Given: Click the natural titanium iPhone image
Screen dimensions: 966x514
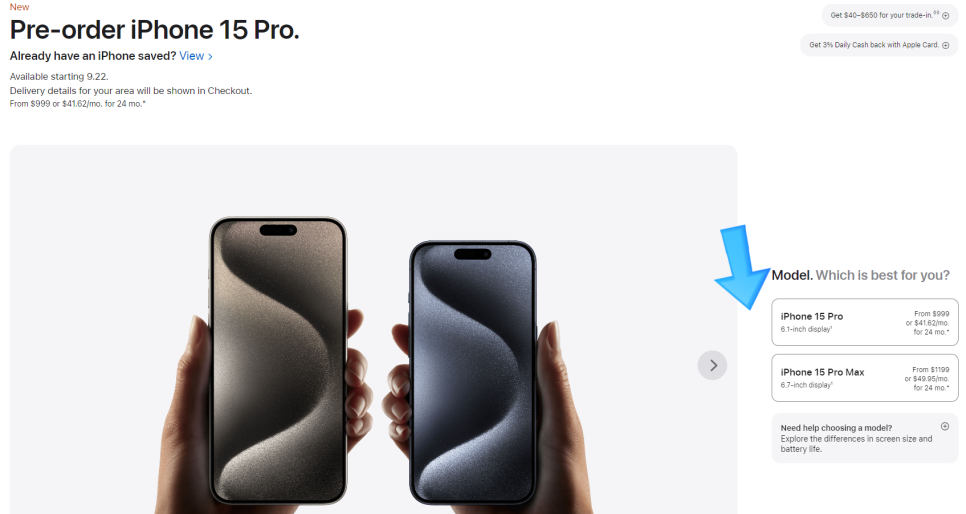Looking at the screenshot, I should click(x=278, y=361).
